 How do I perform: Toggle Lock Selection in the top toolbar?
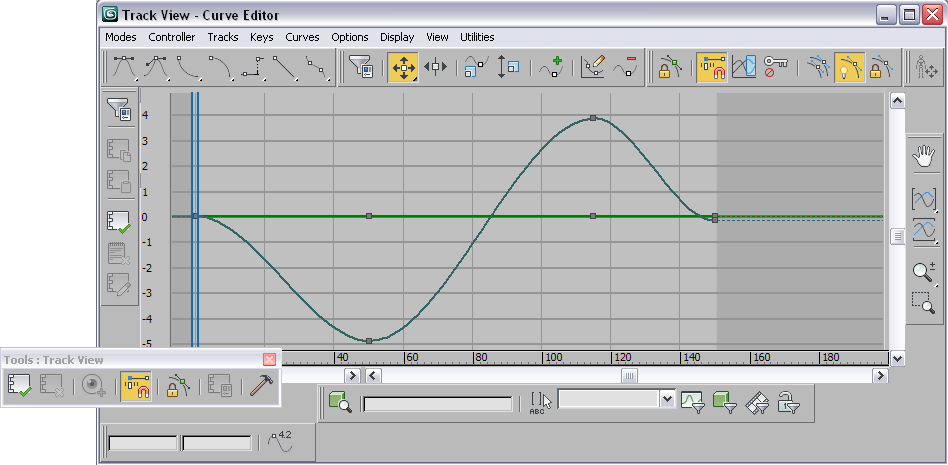[x=670, y=67]
